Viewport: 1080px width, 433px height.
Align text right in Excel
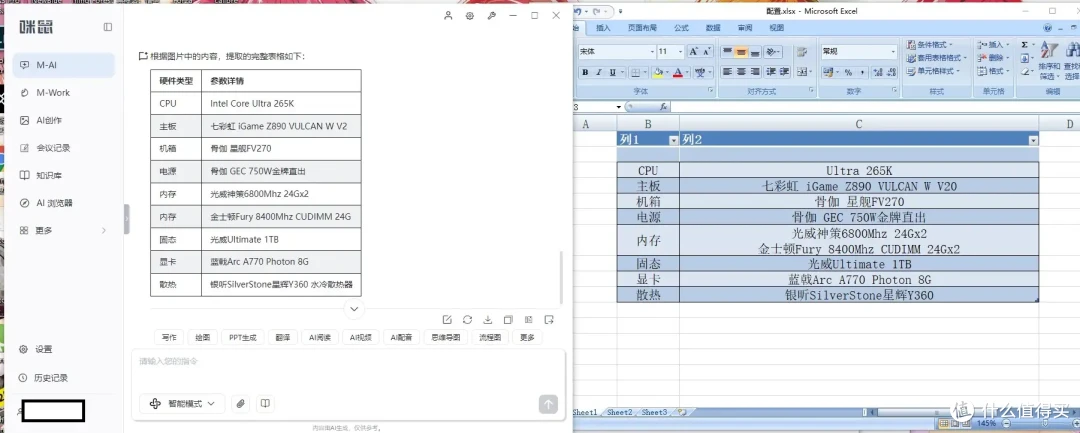[x=755, y=72]
